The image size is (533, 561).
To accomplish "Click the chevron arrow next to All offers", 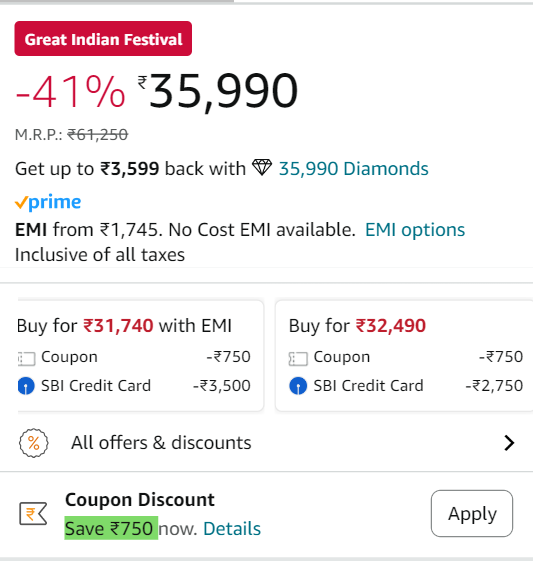I will click(x=509, y=443).
